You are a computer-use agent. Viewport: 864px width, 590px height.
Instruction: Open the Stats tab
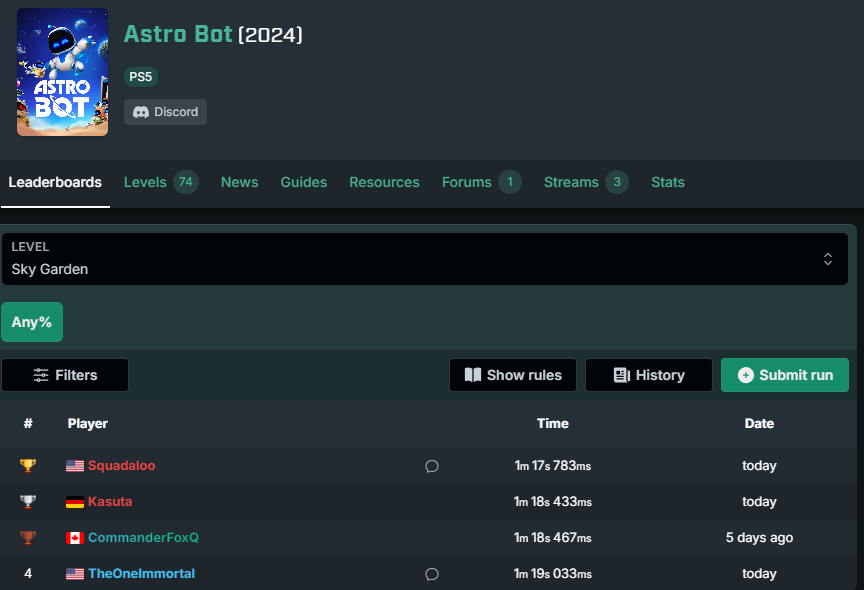click(x=668, y=182)
